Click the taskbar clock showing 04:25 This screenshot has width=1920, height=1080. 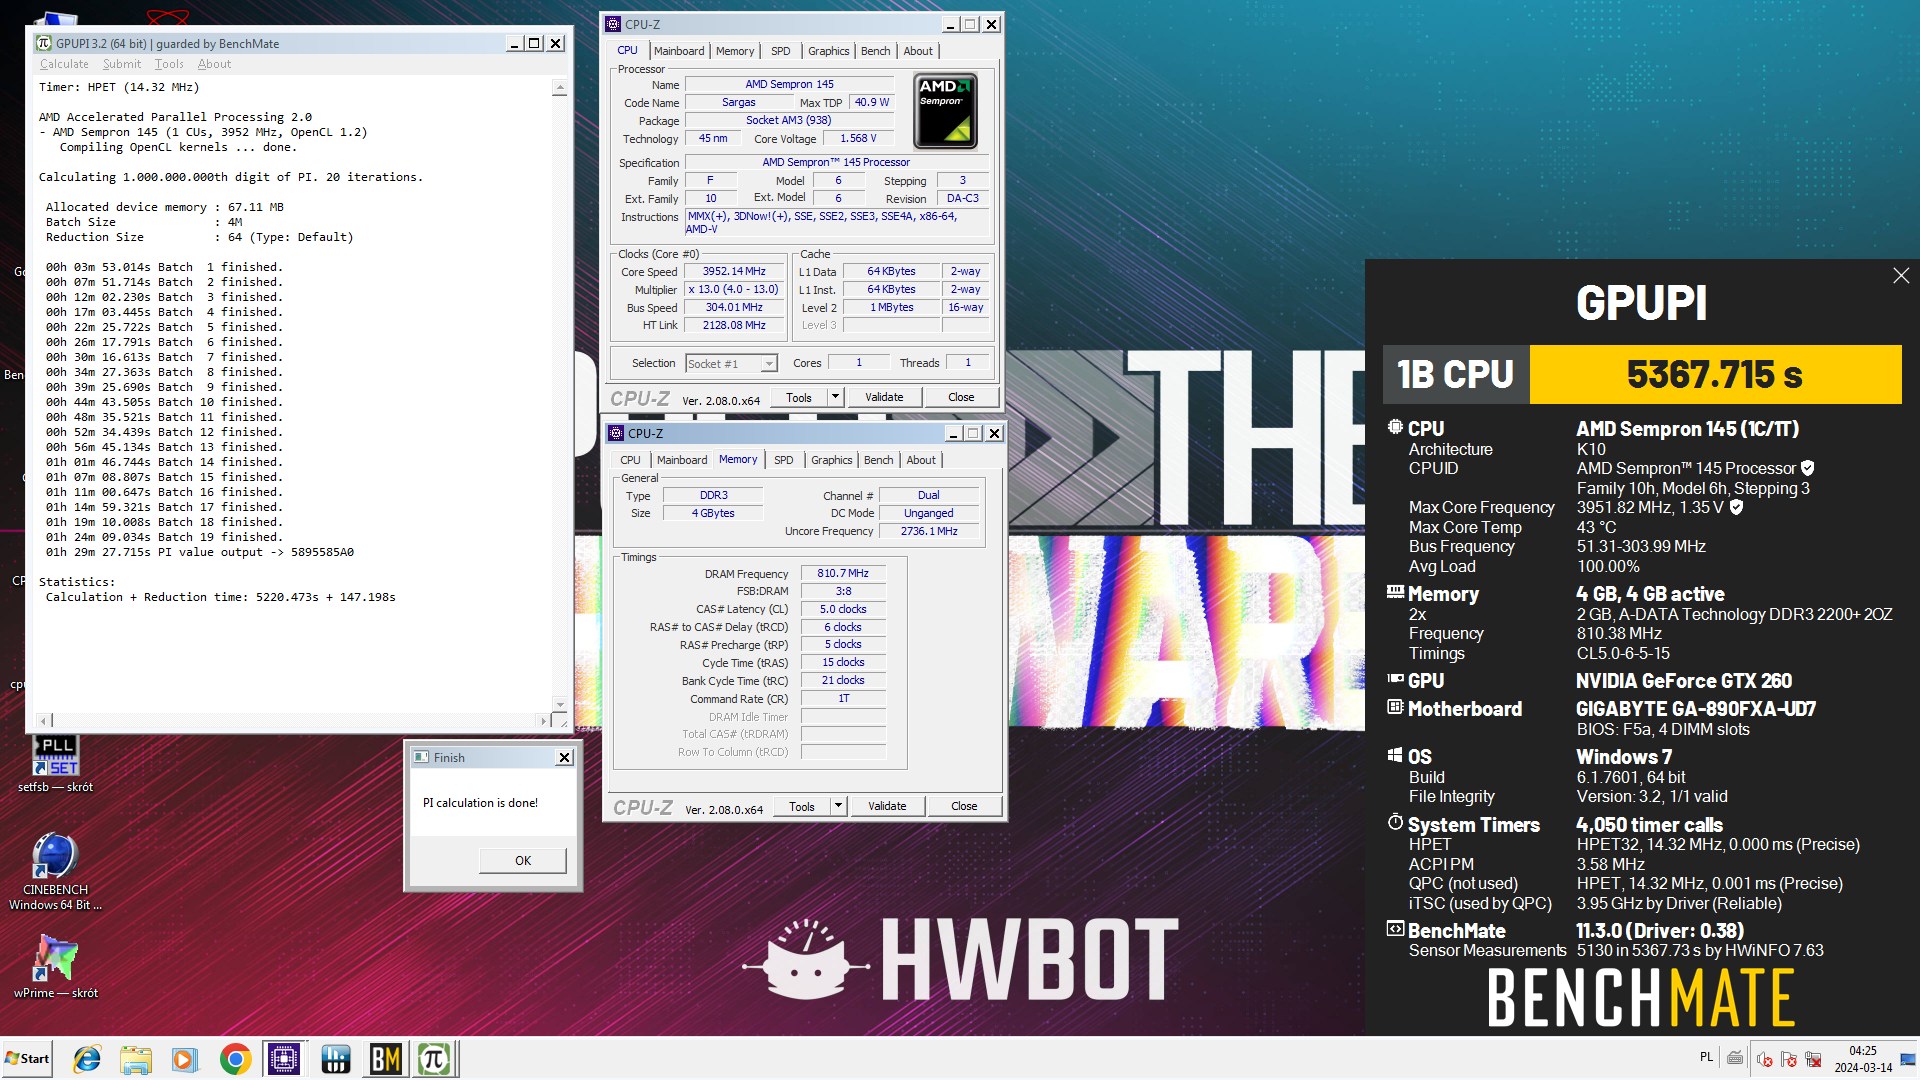[1863, 1059]
